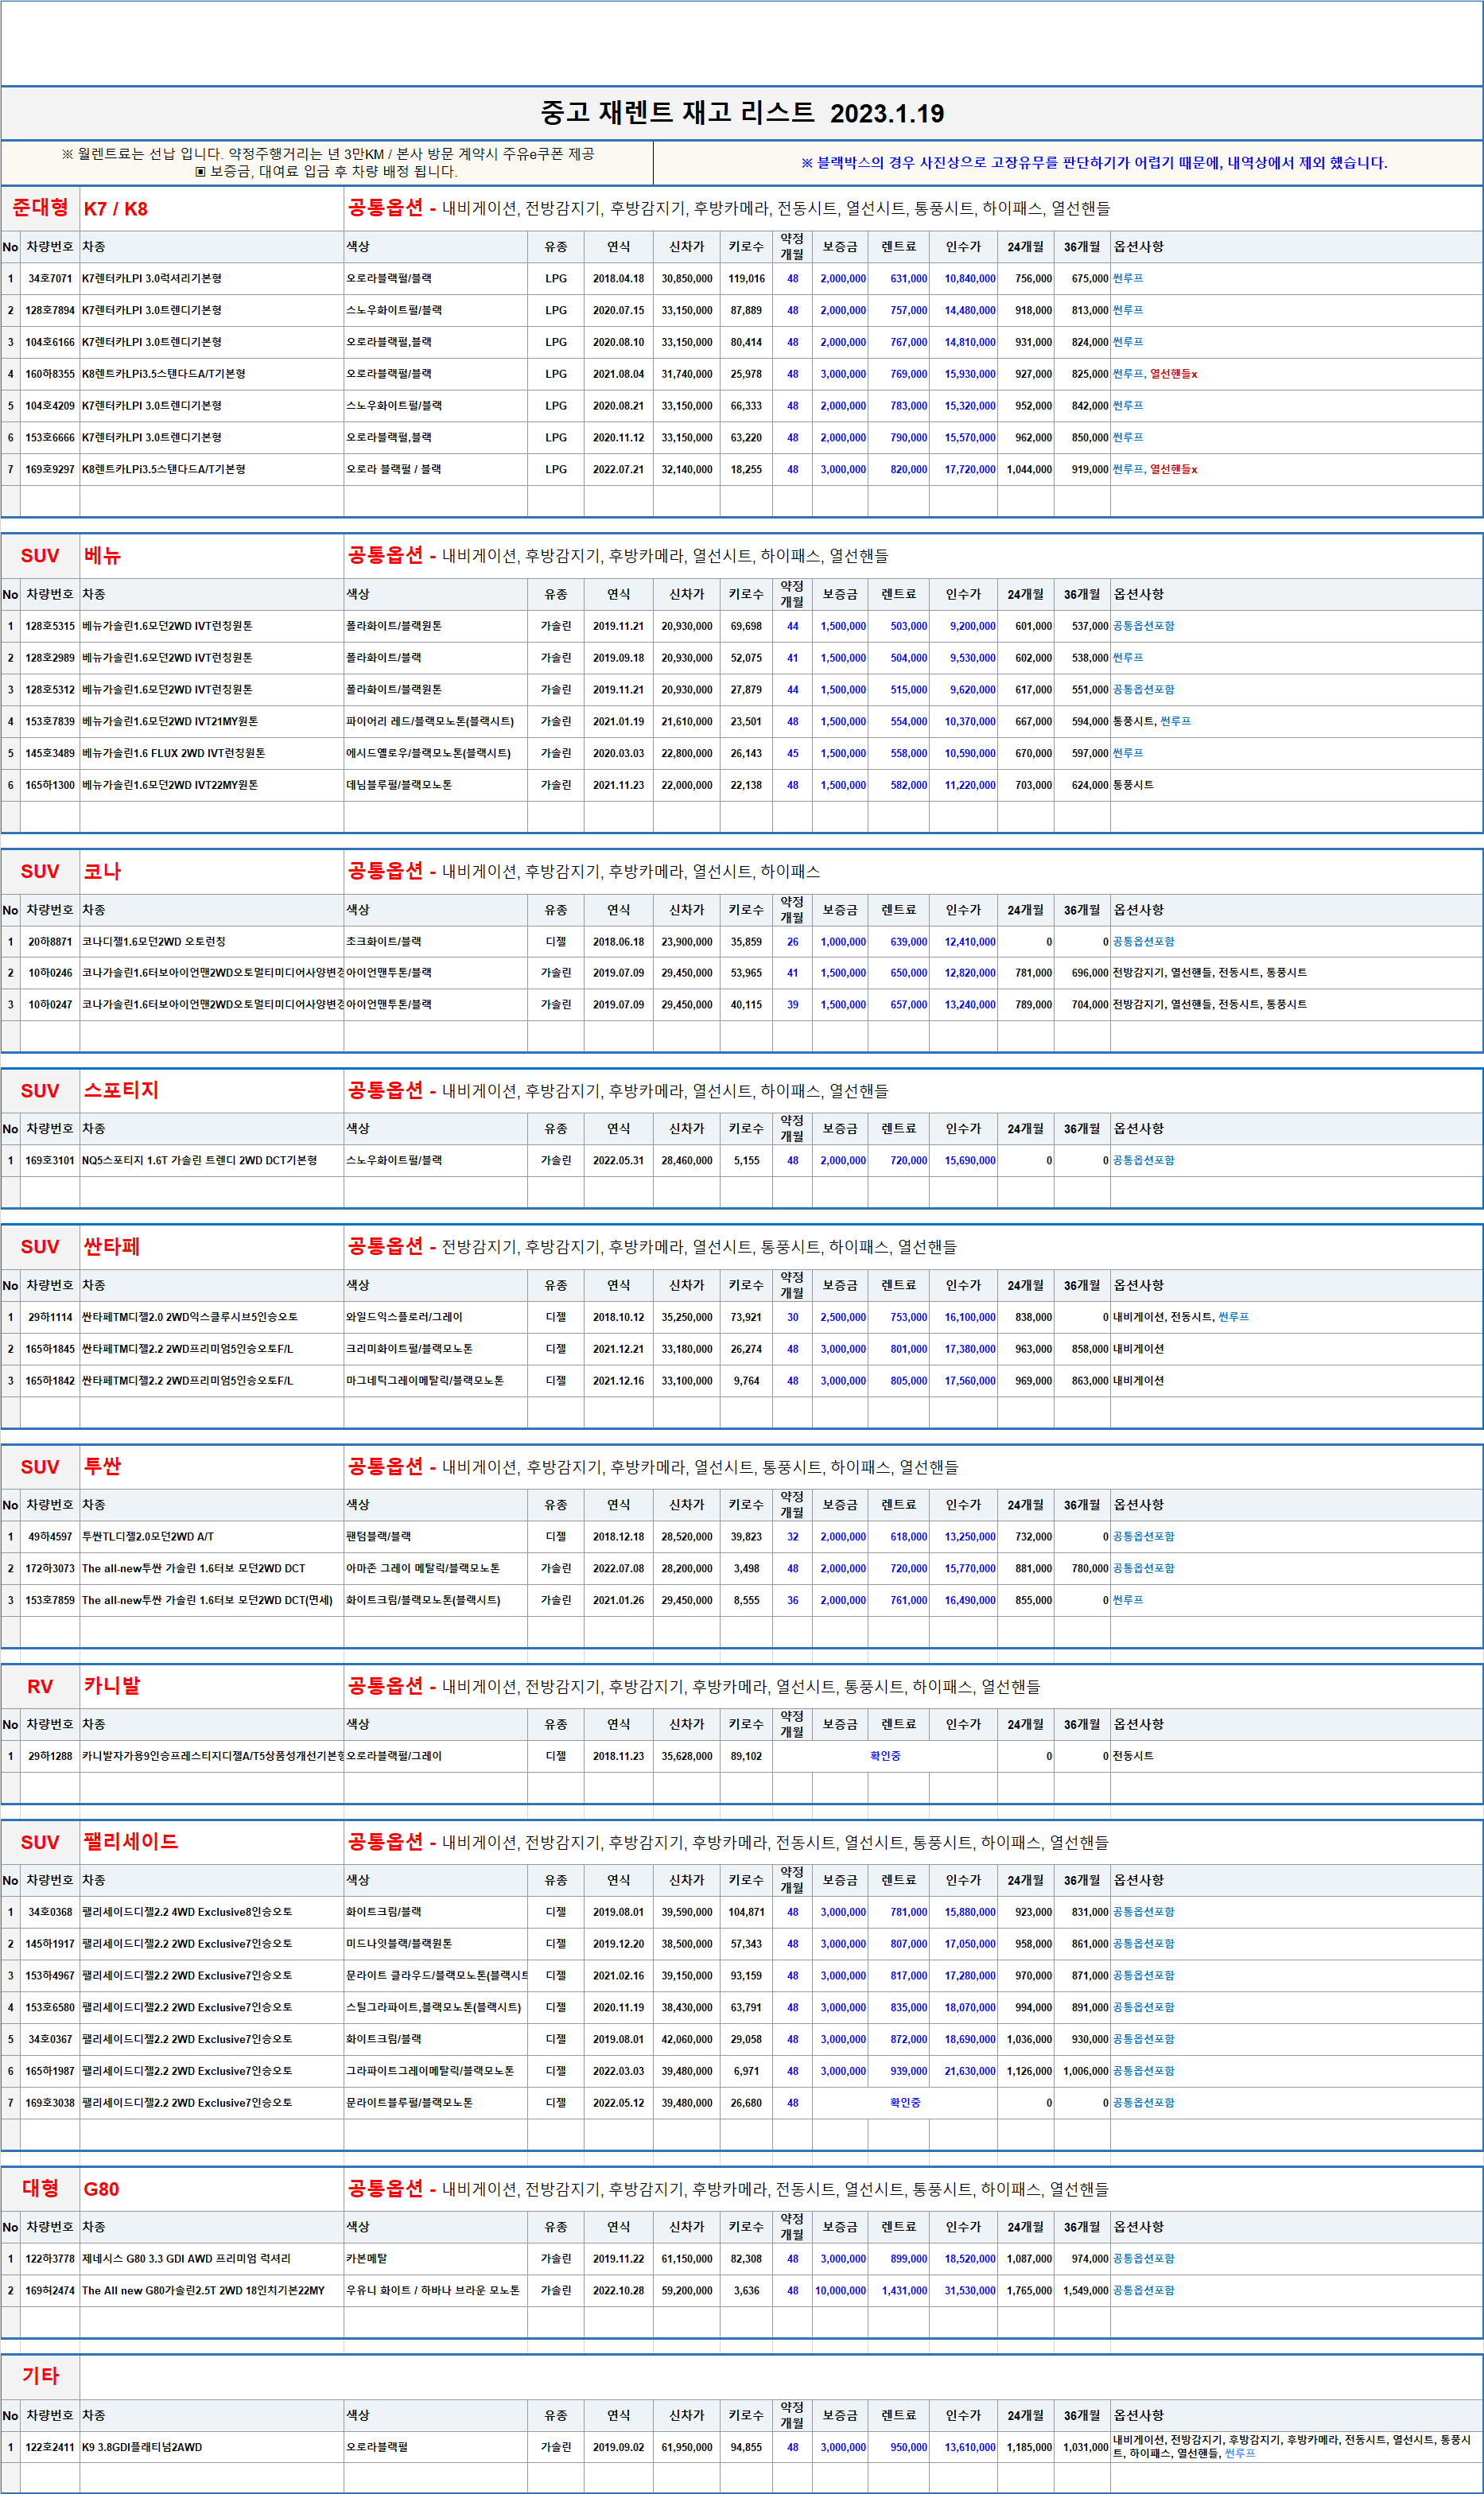The image size is (1484, 2494).
Task: Select buyout price 11,220,000
Action: [x=969, y=785]
